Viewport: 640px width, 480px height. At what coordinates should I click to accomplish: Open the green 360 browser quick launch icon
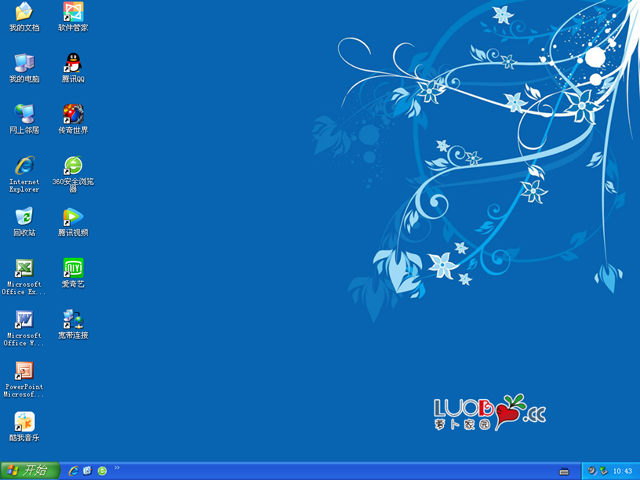coord(102,471)
